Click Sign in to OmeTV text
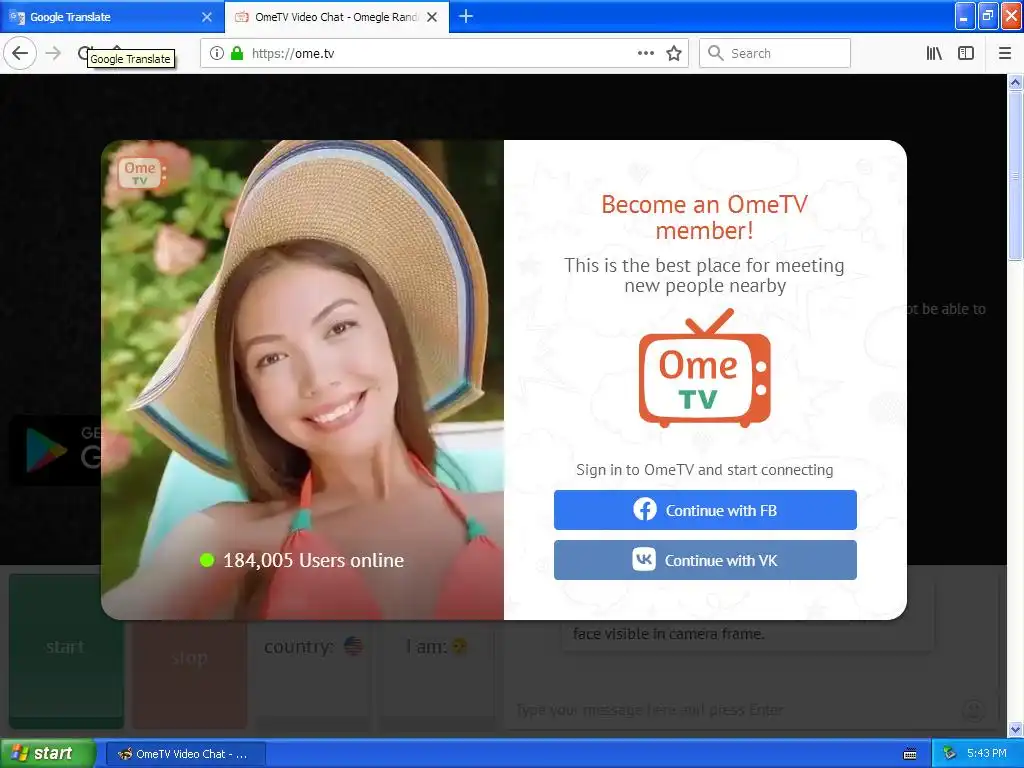The width and height of the screenshot is (1024, 768). click(x=704, y=470)
